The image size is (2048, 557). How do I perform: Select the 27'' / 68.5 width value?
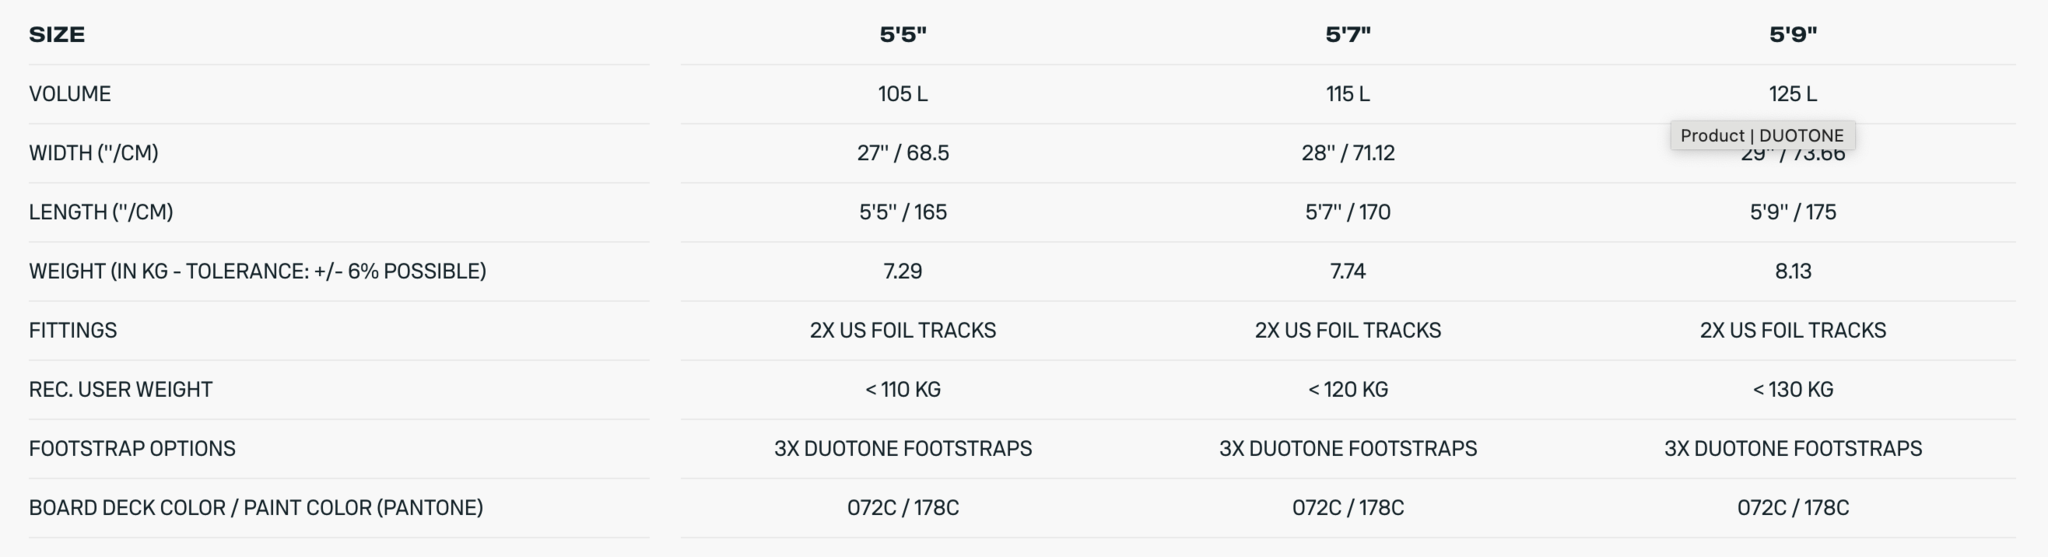[x=903, y=153]
